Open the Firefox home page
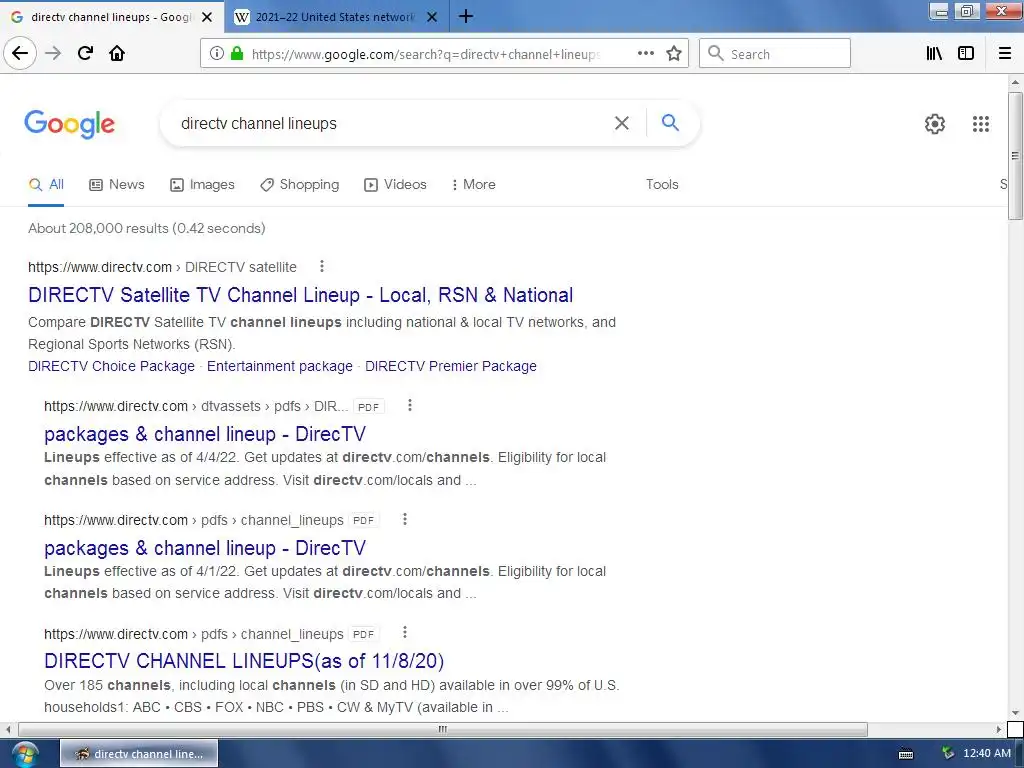Screen dimensions: 1024x768 [117, 54]
